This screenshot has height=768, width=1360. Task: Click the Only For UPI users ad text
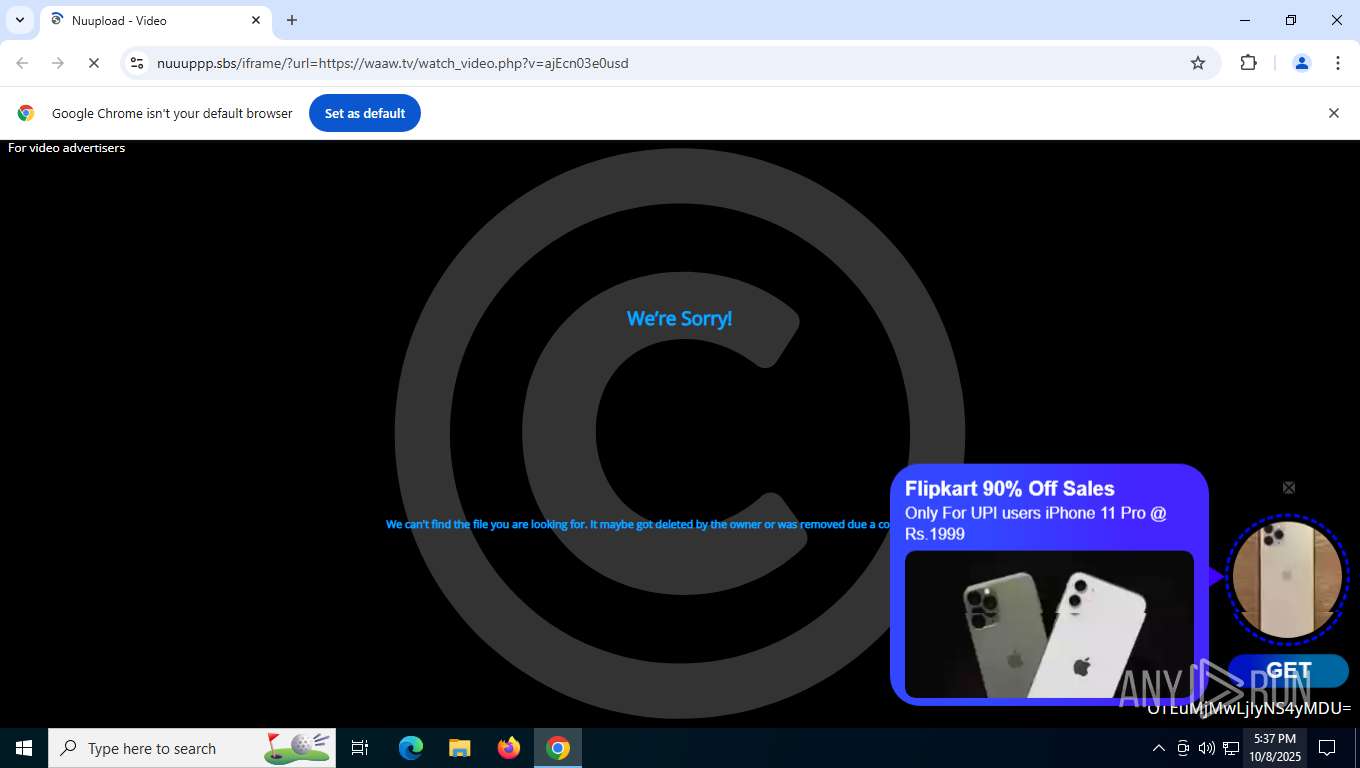tap(1036, 523)
